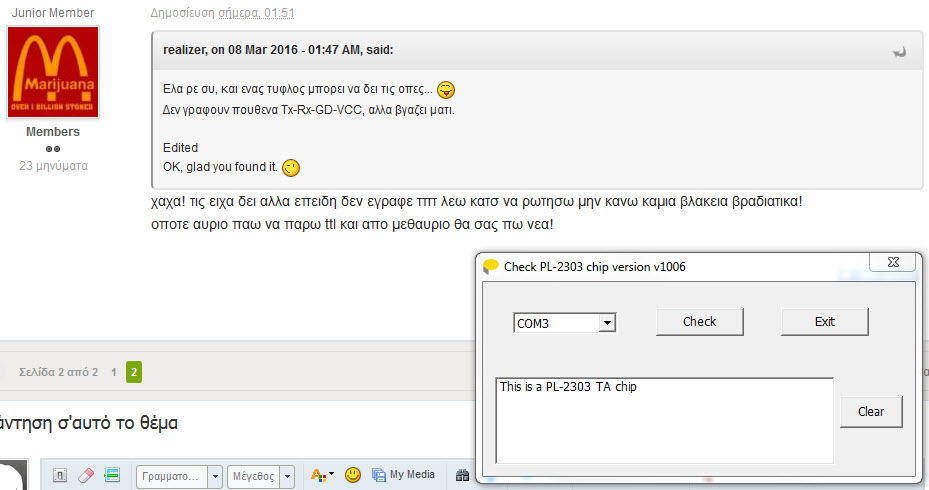Viewport: 929px width, 490px height.
Task: Click the 'OK, glad you found it.' text
Action: pos(220,167)
